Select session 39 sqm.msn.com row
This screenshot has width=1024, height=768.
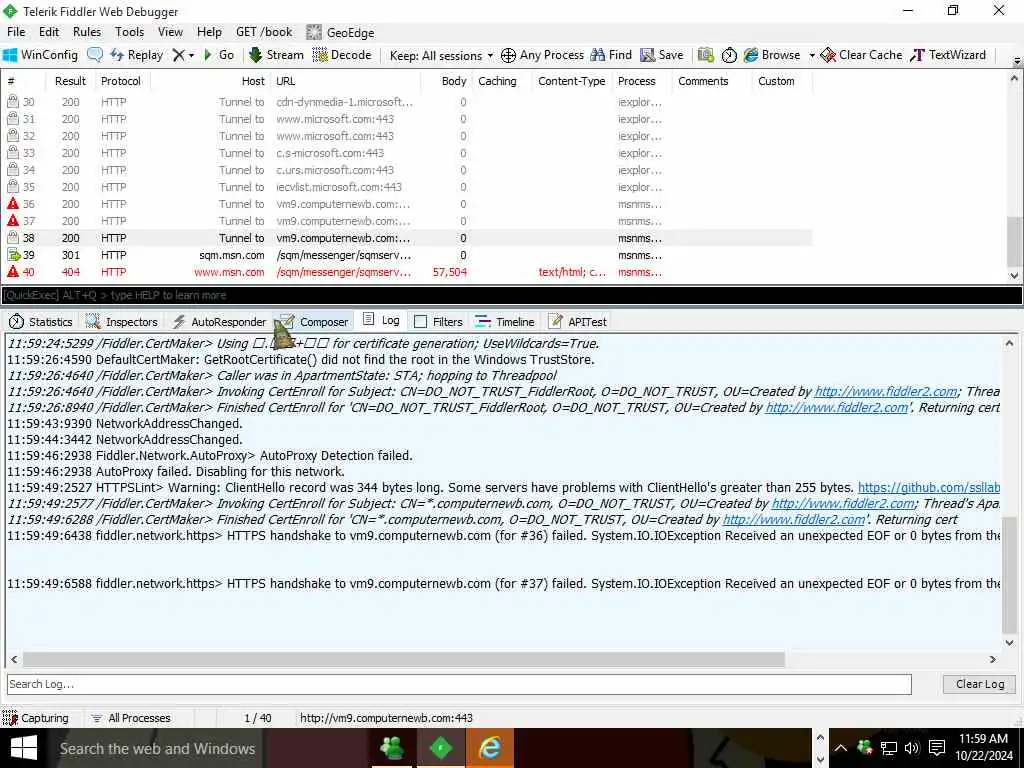(406, 255)
